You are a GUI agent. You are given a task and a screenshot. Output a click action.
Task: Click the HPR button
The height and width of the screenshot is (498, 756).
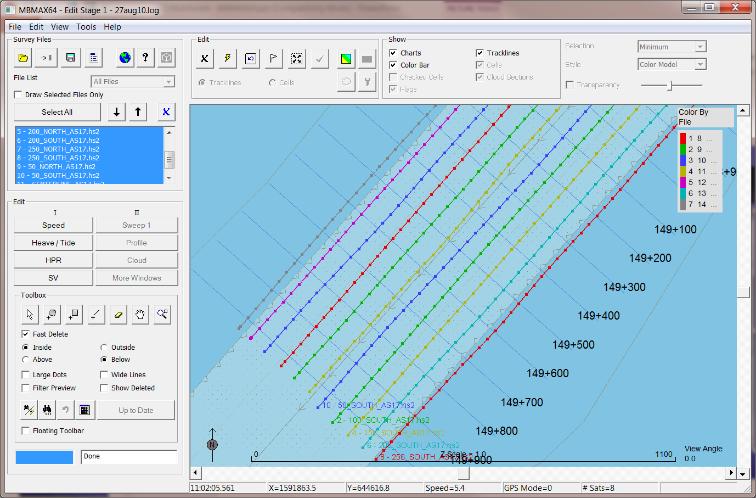53,260
